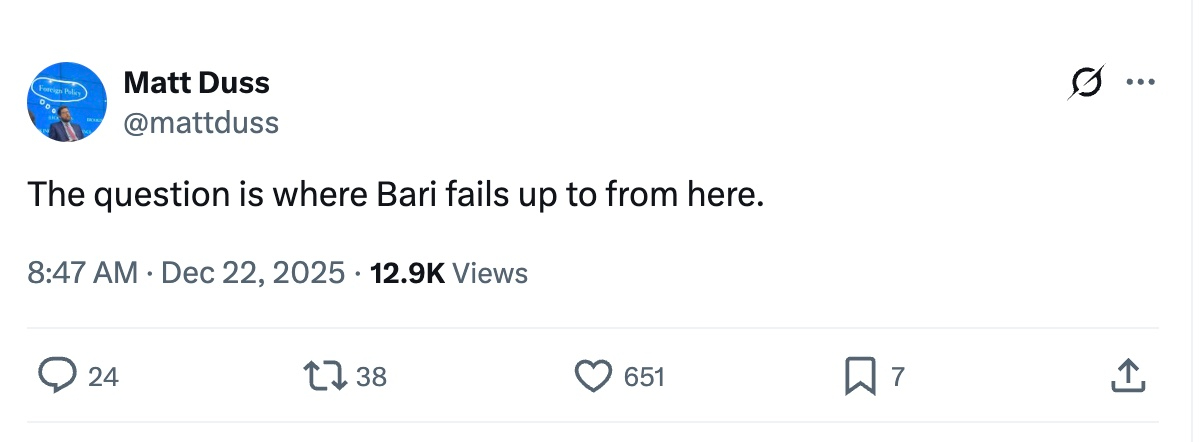1200x442 pixels.
Task: Click the share upload arrow icon
Action: coord(1126,376)
